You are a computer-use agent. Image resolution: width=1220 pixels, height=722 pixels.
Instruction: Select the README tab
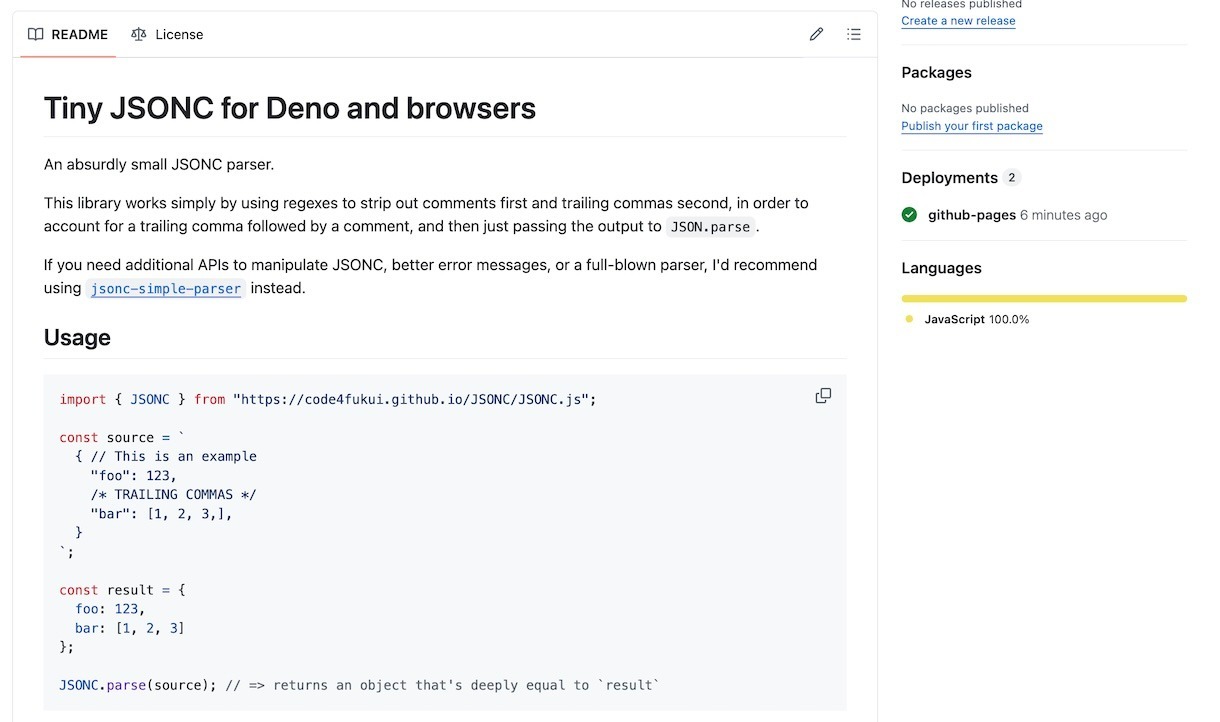[x=68, y=34]
